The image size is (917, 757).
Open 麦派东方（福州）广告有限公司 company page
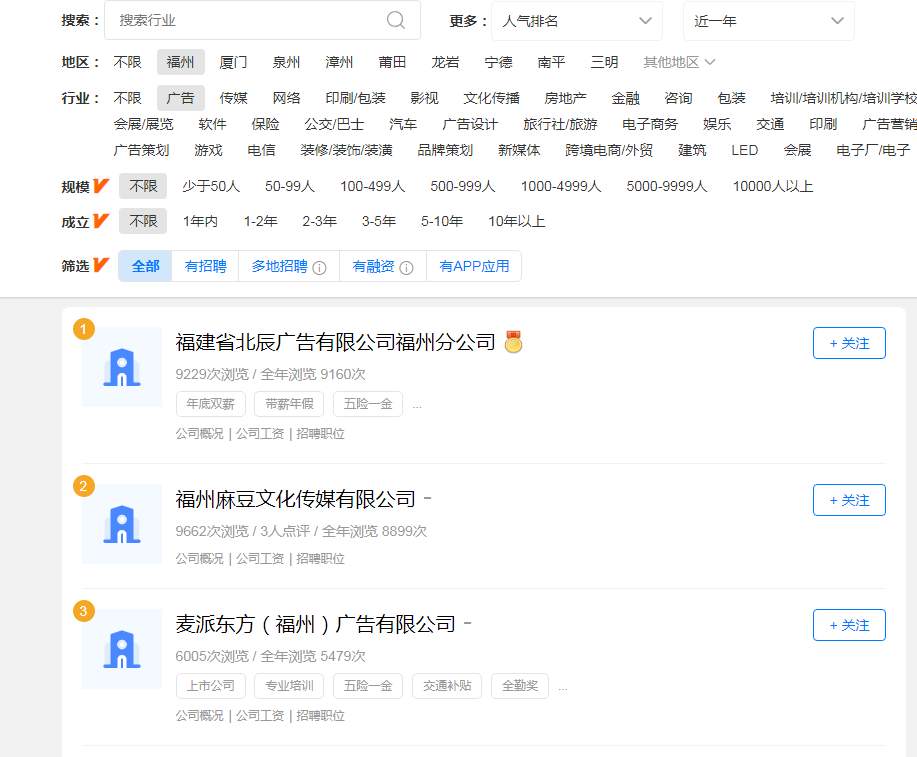[316, 624]
